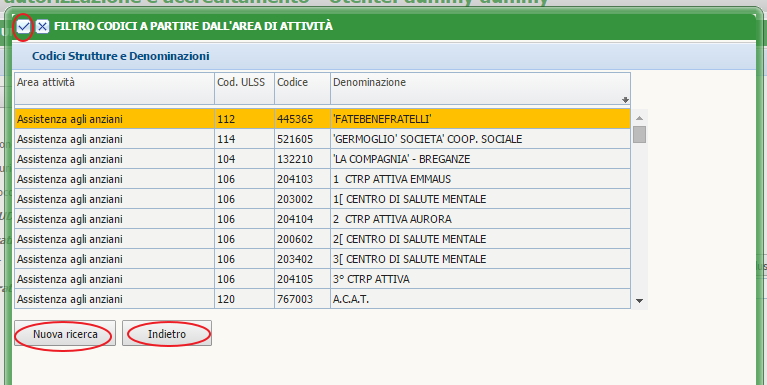
Task: Click Area attività cell in A.C.A.T. row
Action: point(114,299)
